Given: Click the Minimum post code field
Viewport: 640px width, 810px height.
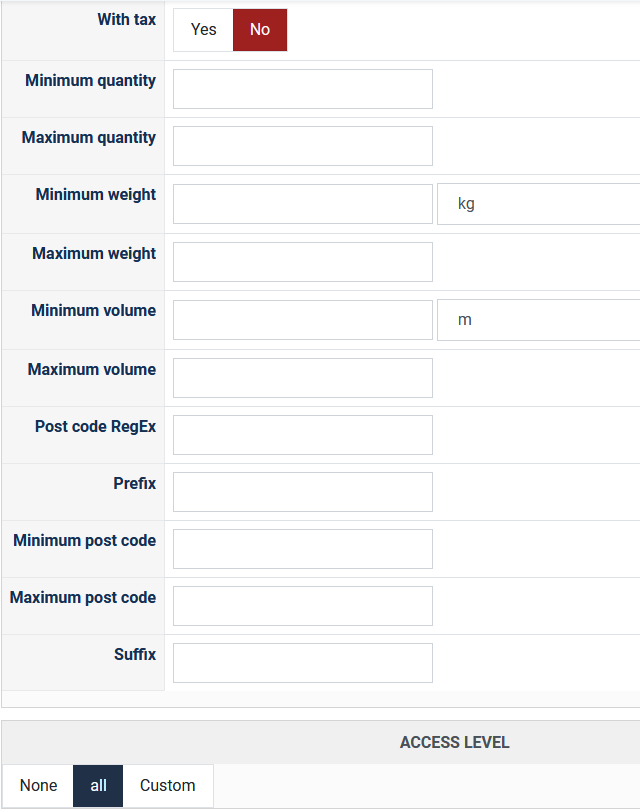Looking at the screenshot, I should 302,549.
